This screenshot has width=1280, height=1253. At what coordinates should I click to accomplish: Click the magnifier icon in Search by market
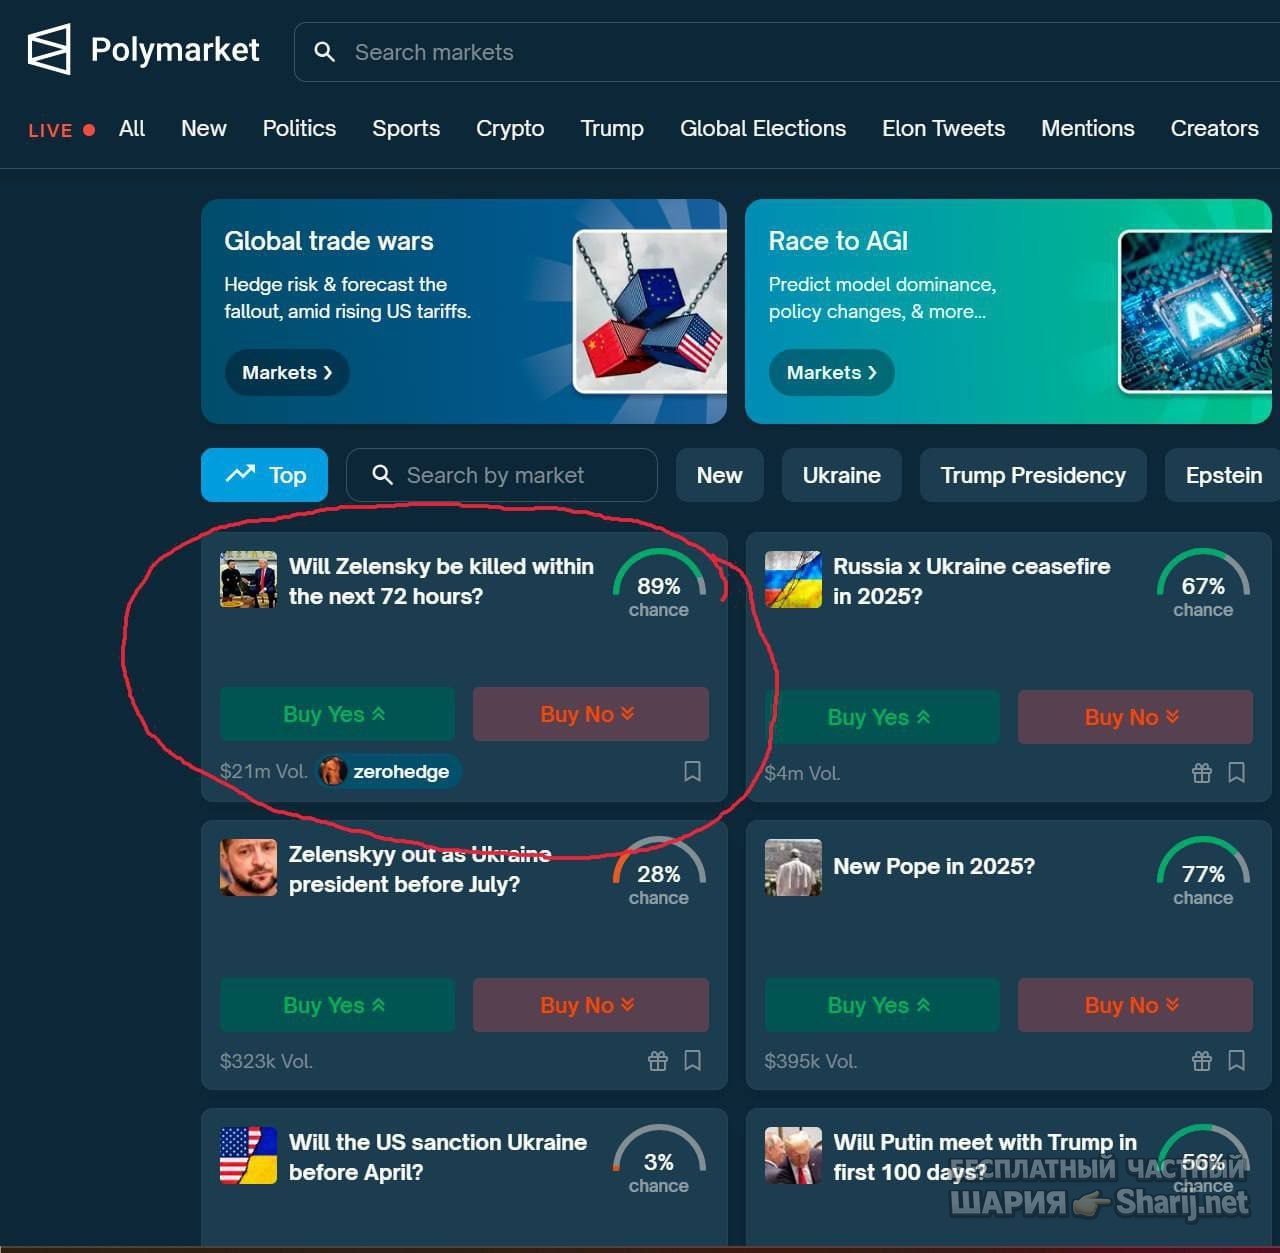point(382,475)
